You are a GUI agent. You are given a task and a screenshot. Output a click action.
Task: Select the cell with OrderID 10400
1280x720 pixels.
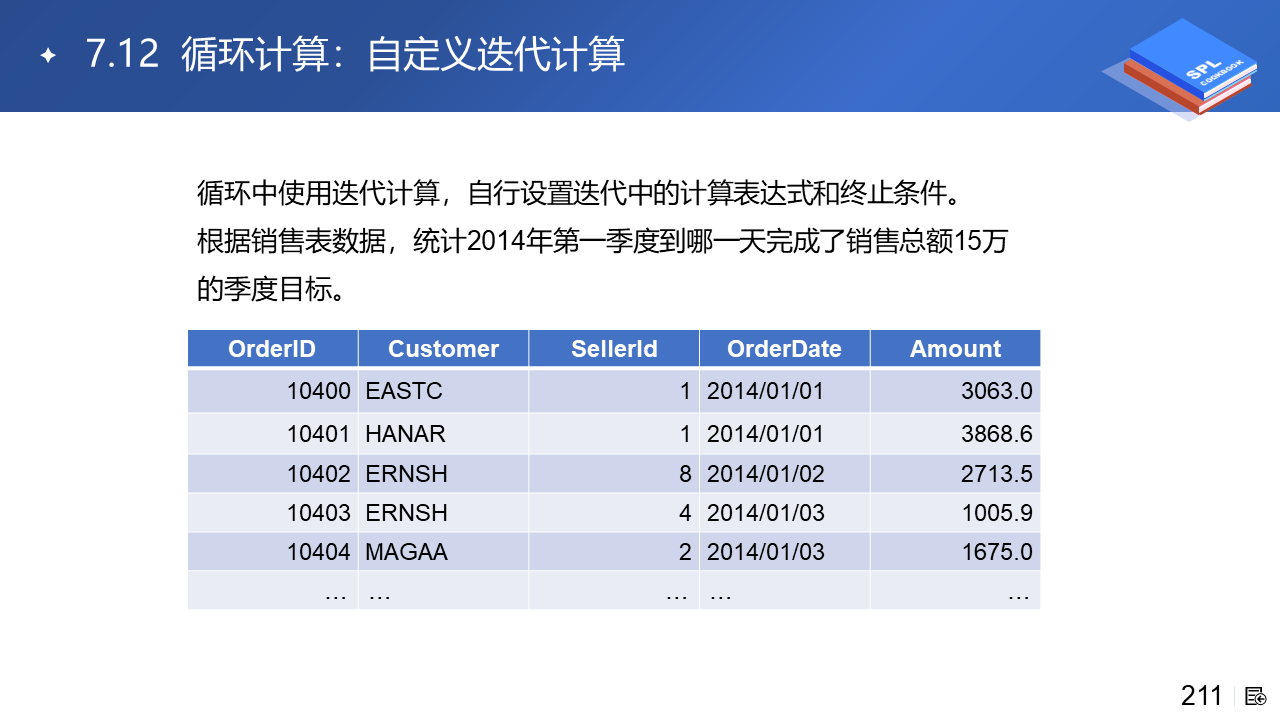tap(318, 391)
